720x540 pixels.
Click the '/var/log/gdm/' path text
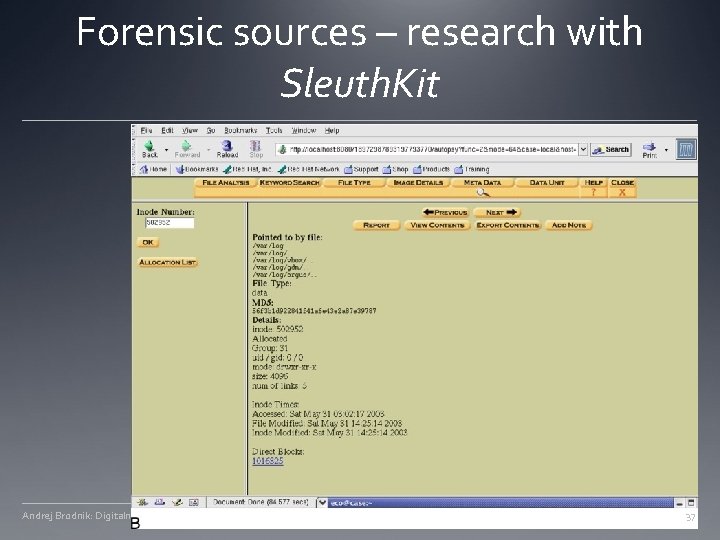pos(277,267)
